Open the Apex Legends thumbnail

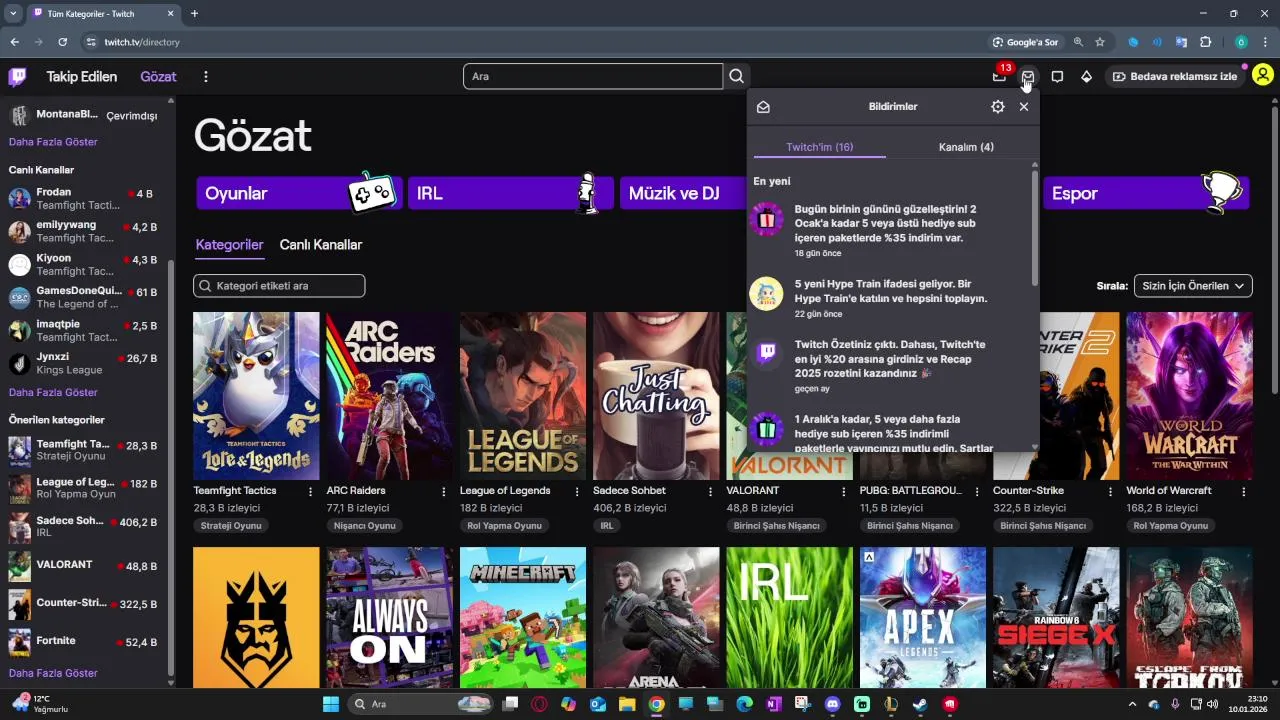[x=923, y=617]
